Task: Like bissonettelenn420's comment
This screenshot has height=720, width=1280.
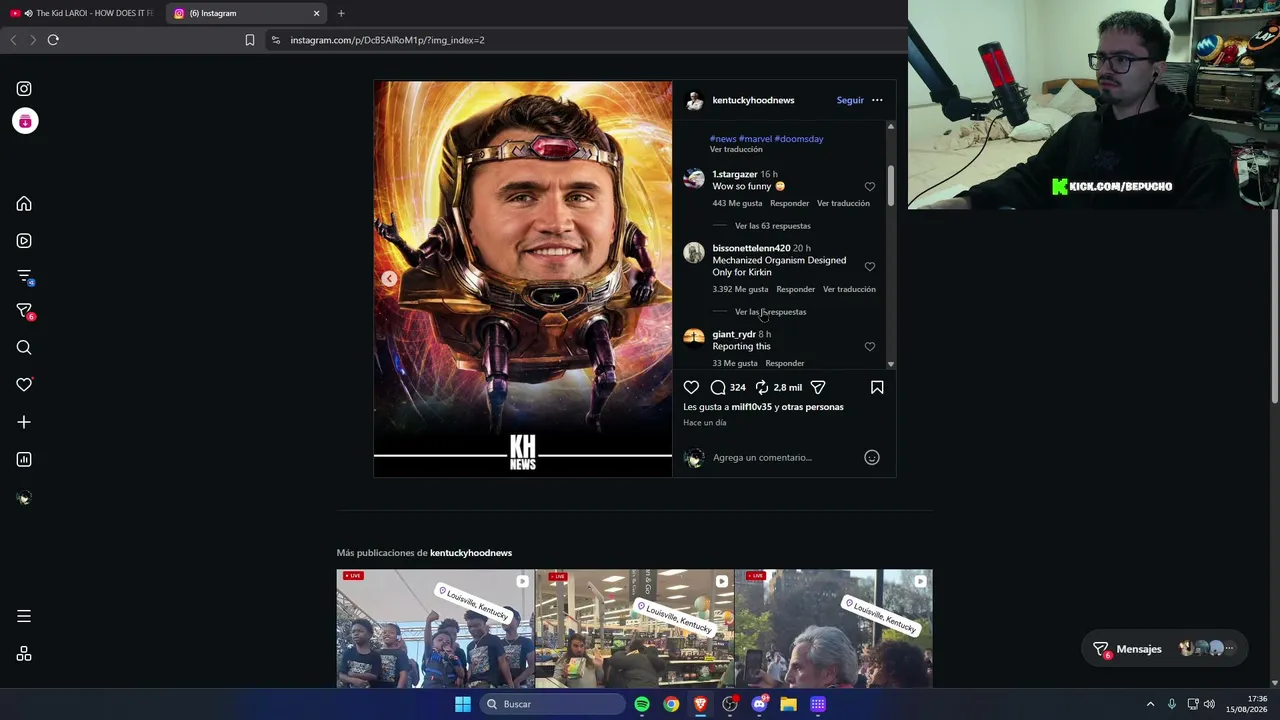Action: tap(870, 267)
